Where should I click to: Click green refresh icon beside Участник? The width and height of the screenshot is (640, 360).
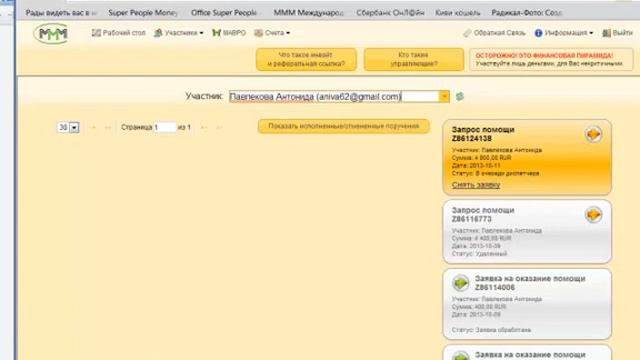460,96
